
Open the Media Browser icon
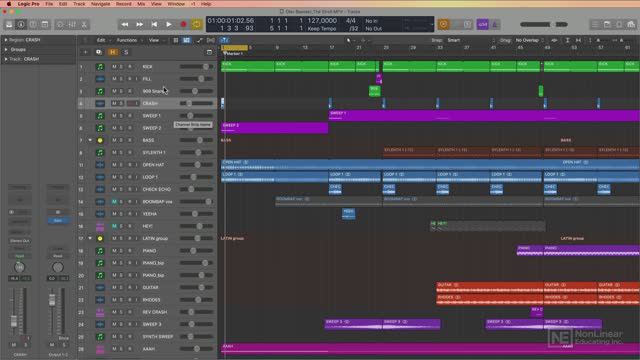point(631,24)
